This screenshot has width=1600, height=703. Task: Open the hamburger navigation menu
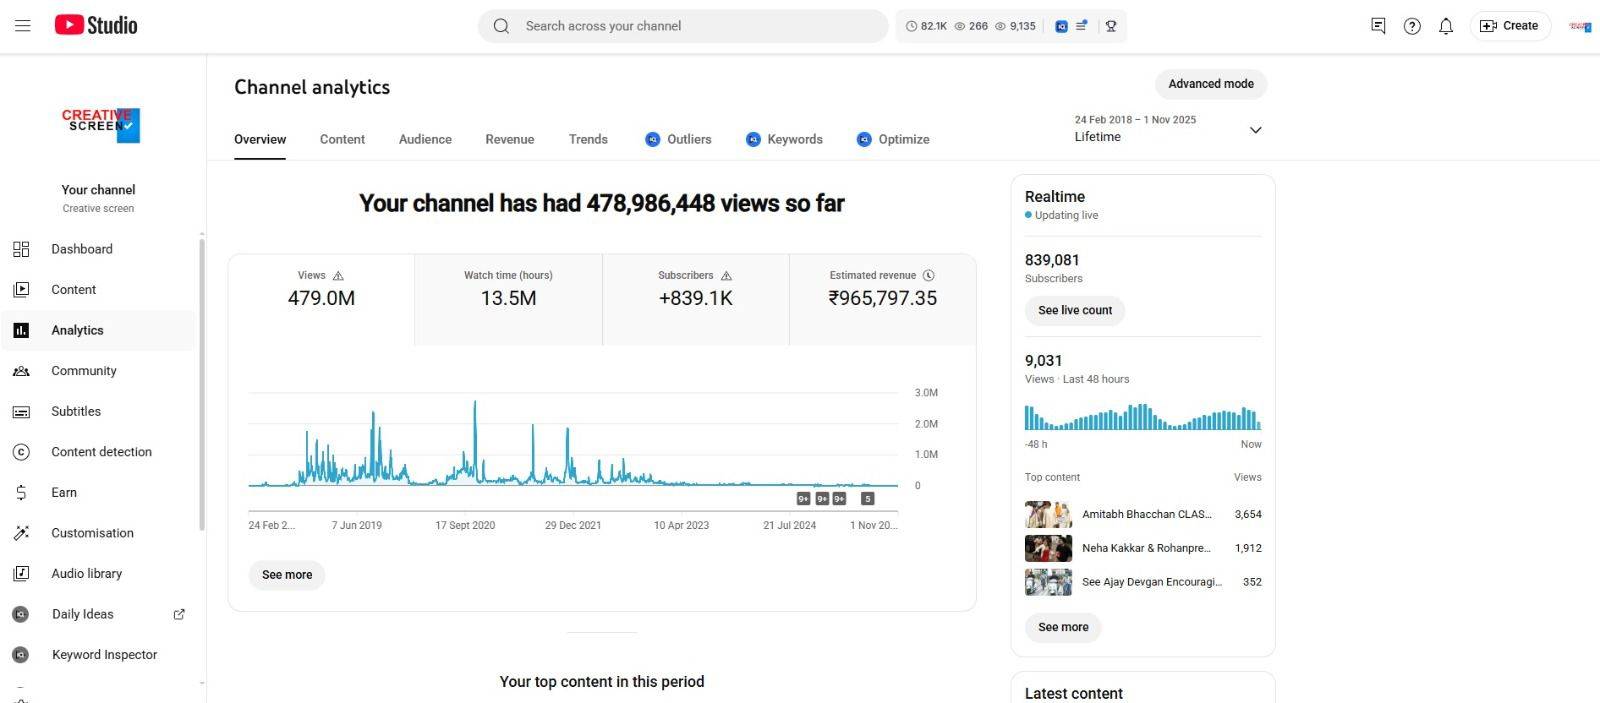click(22, 26)
